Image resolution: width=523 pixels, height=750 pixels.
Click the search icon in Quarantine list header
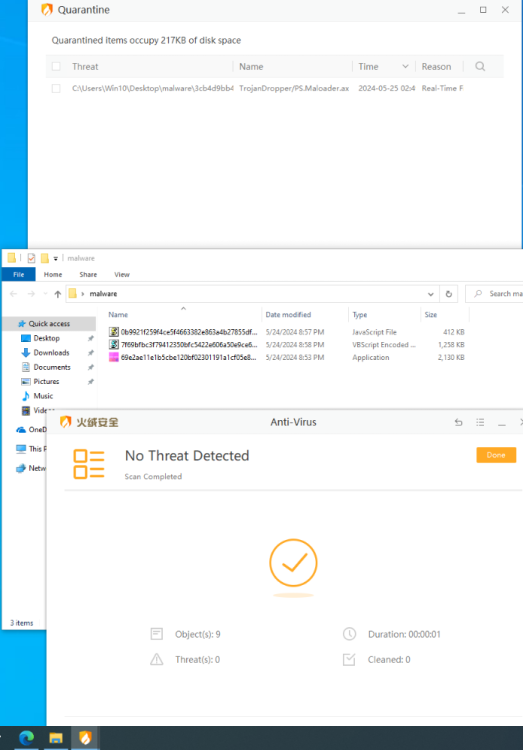click(480, 66)
